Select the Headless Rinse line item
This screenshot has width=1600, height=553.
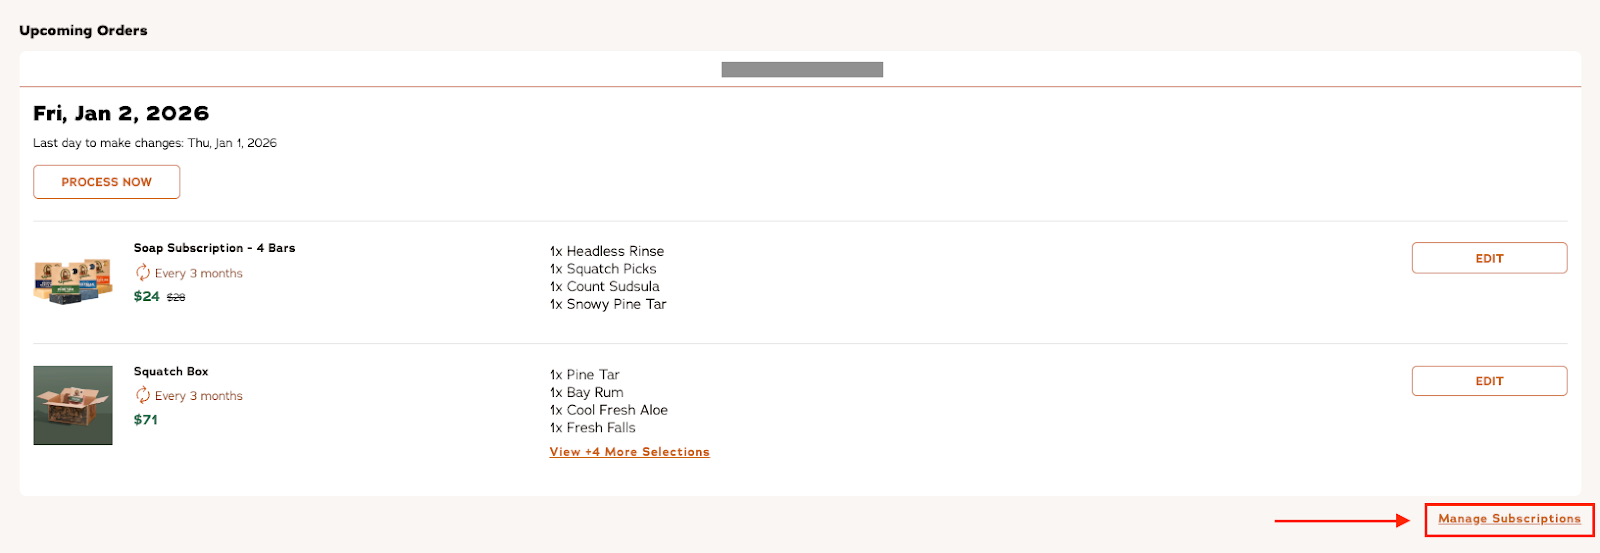607,251
